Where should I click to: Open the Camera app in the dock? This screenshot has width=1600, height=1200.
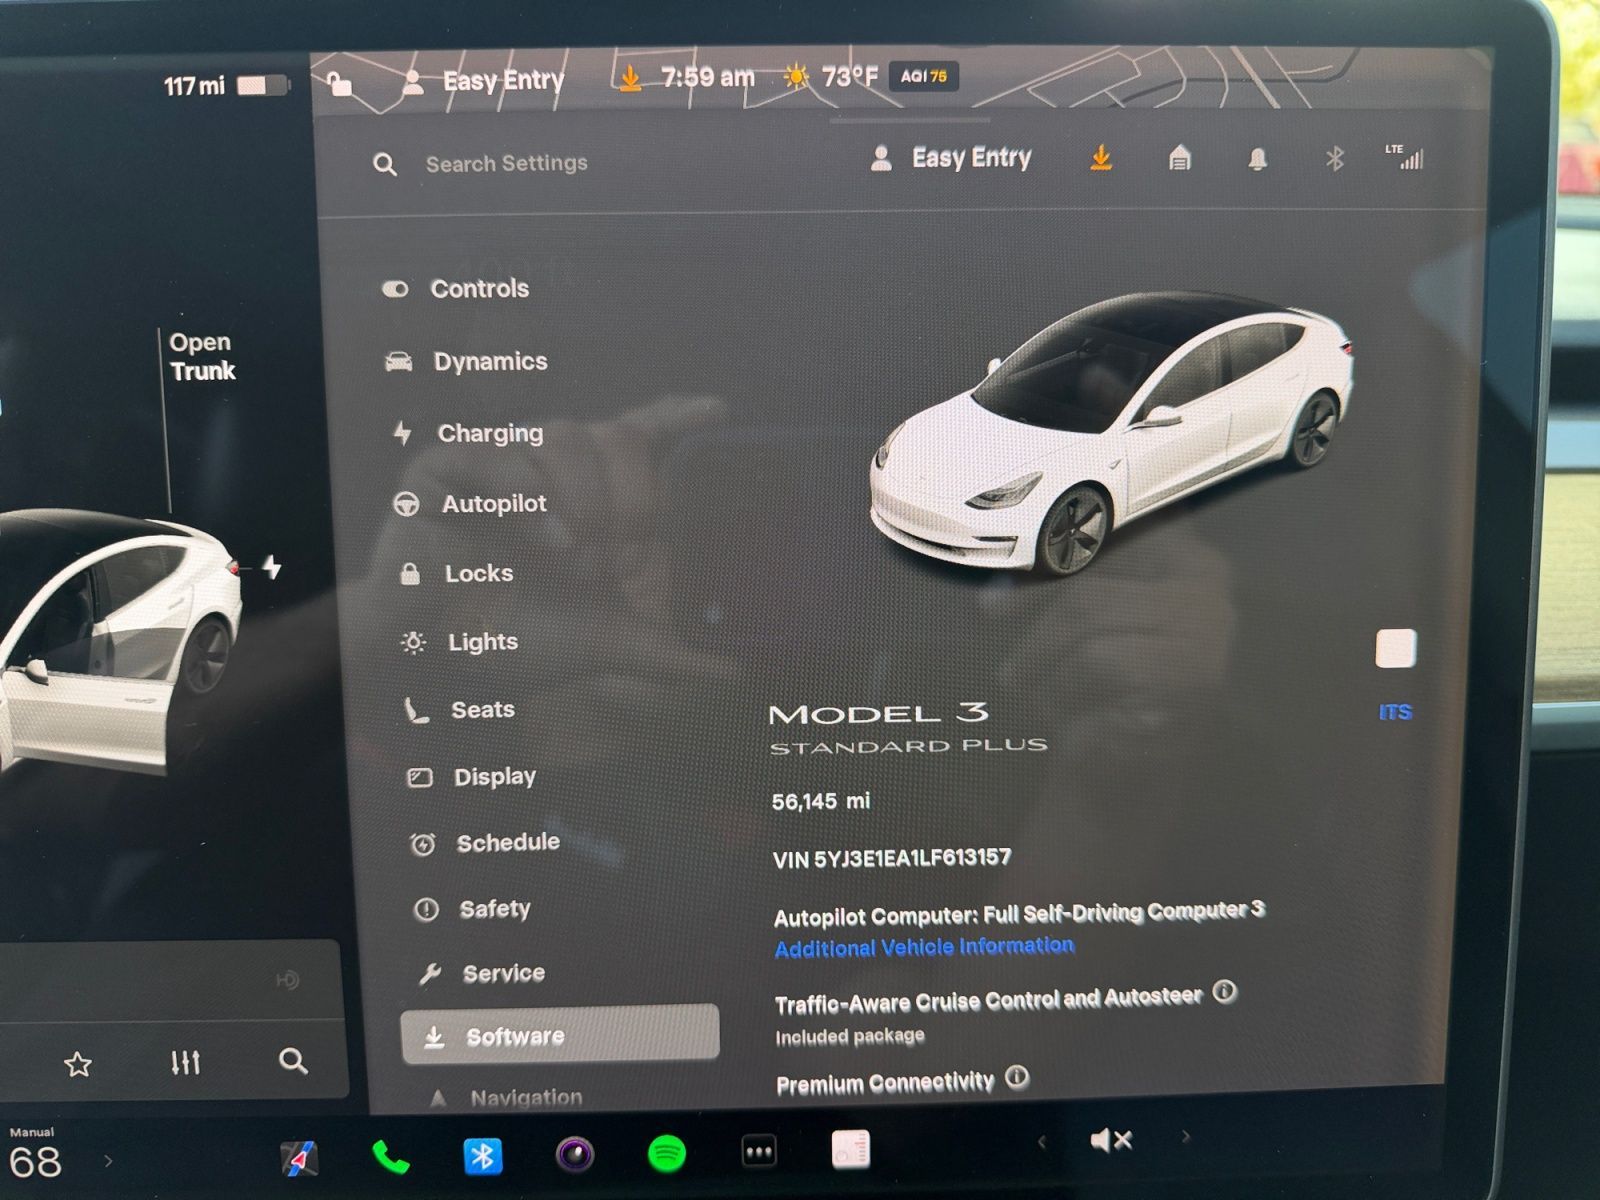(x=575, y=1155)
